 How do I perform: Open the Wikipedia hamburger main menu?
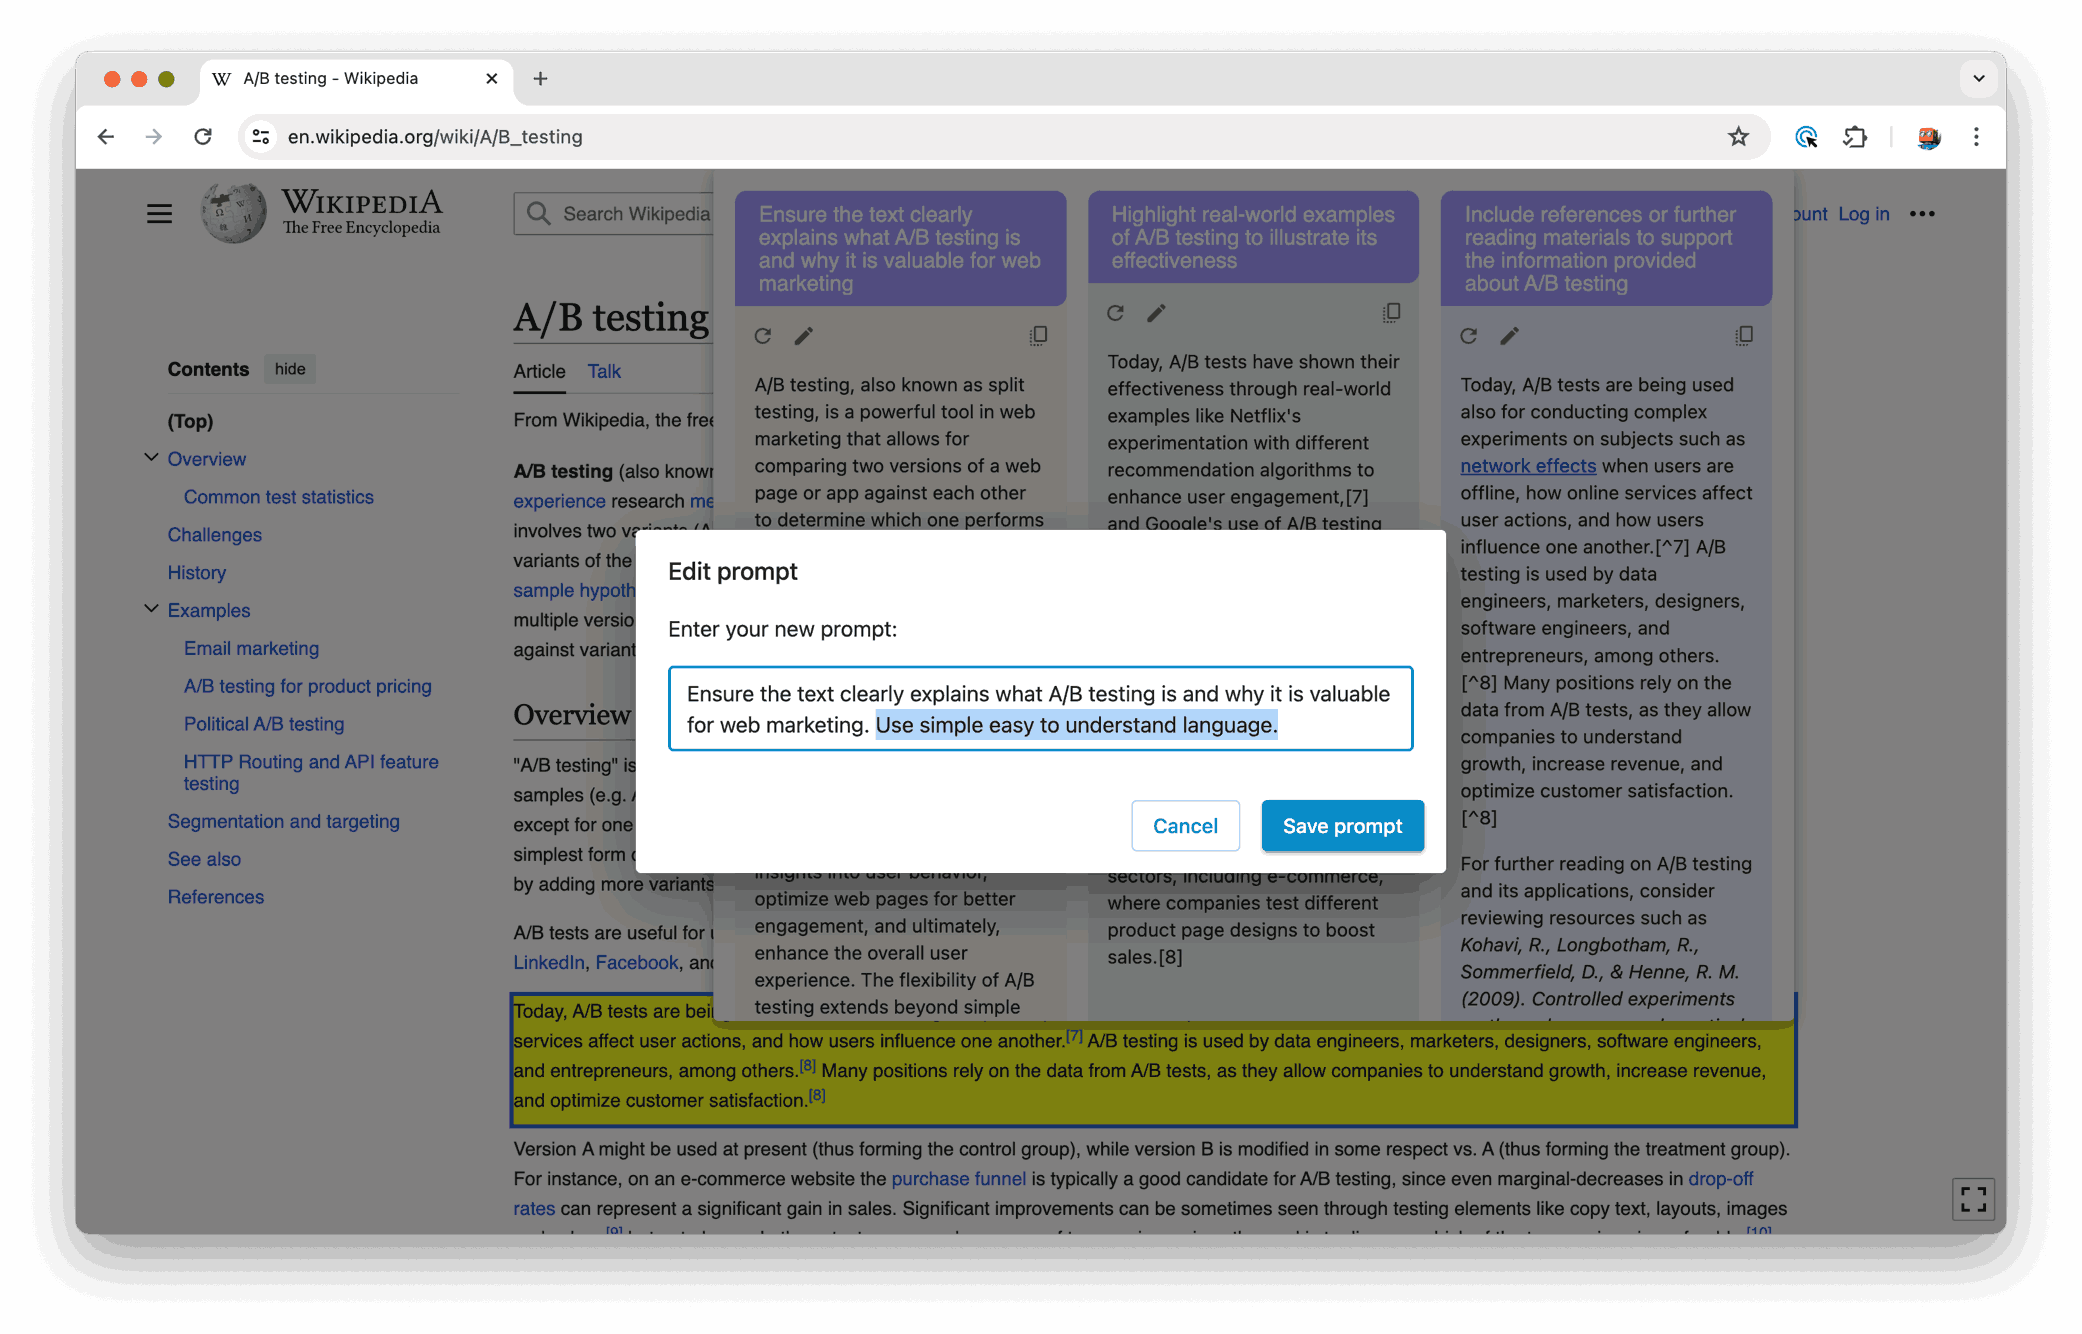tap(159, 214)
